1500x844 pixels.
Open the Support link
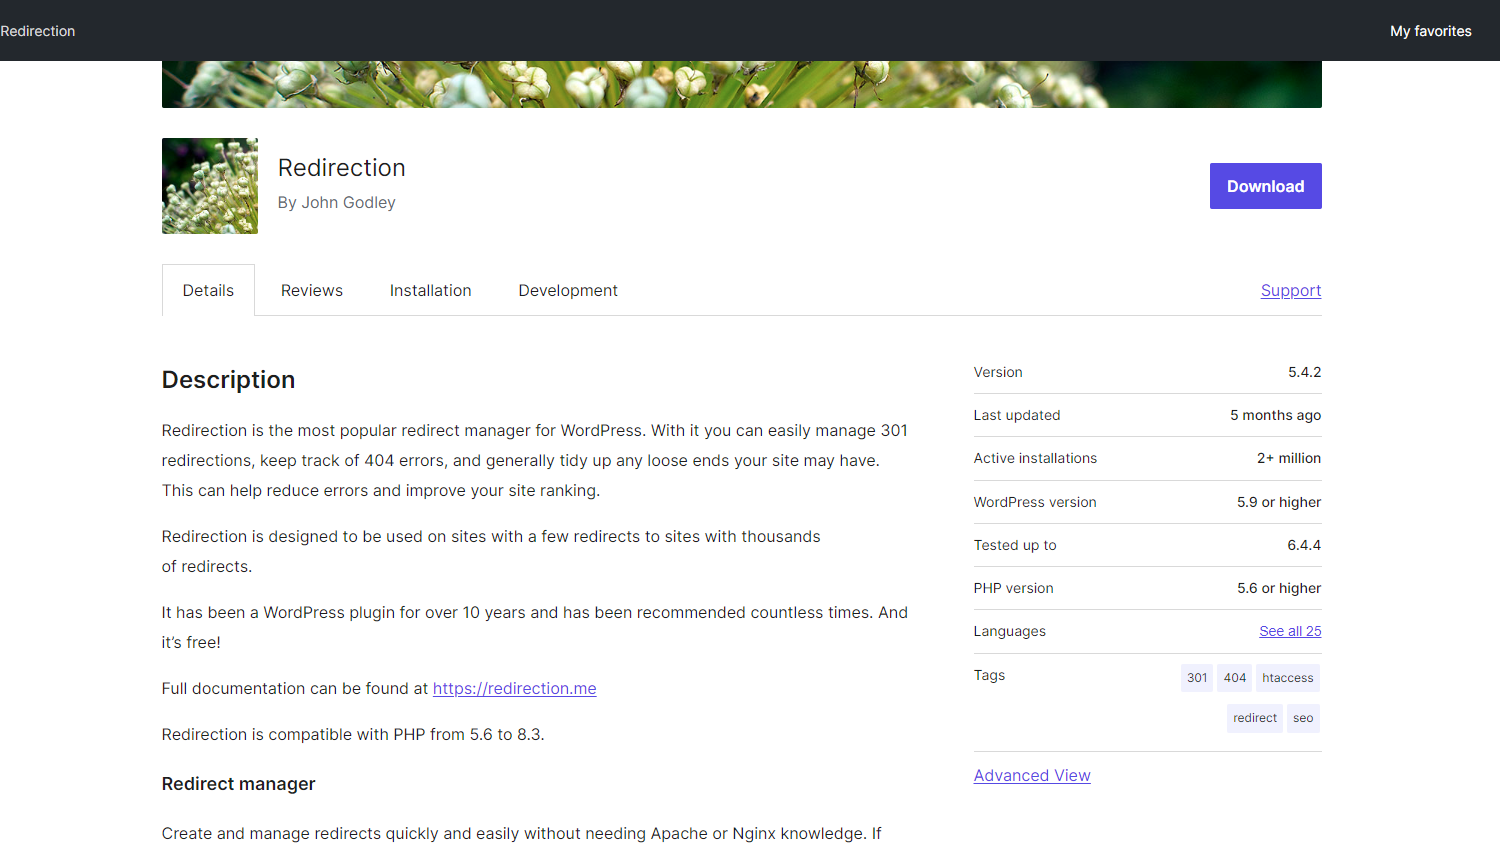point(1290,291)
